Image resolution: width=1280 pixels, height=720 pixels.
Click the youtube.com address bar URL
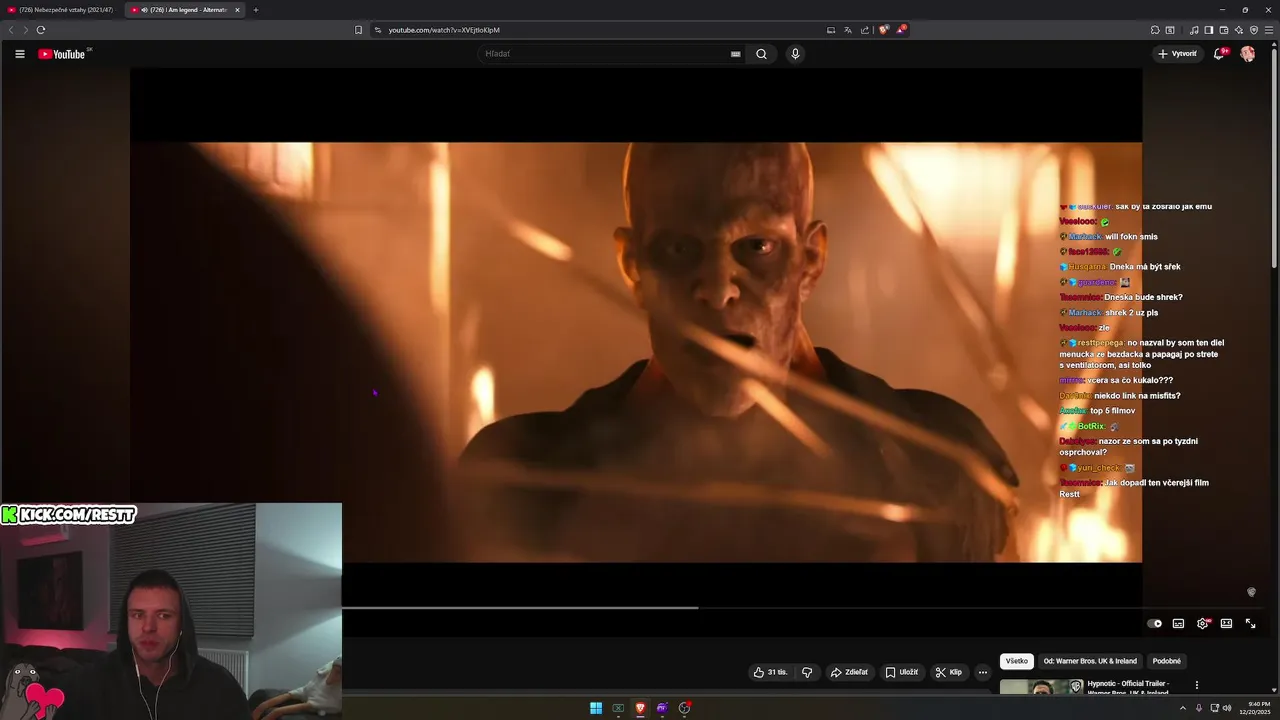click(444, 30)
